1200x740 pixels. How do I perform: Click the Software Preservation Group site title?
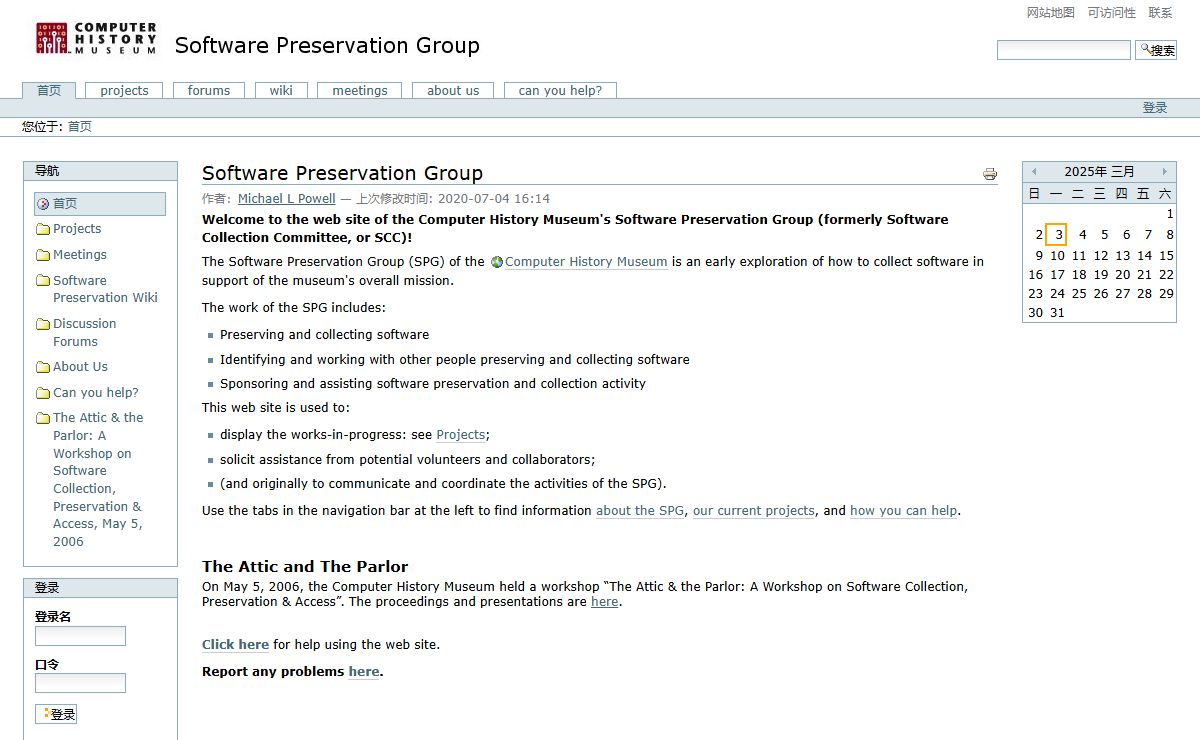[x=327, y=46]
